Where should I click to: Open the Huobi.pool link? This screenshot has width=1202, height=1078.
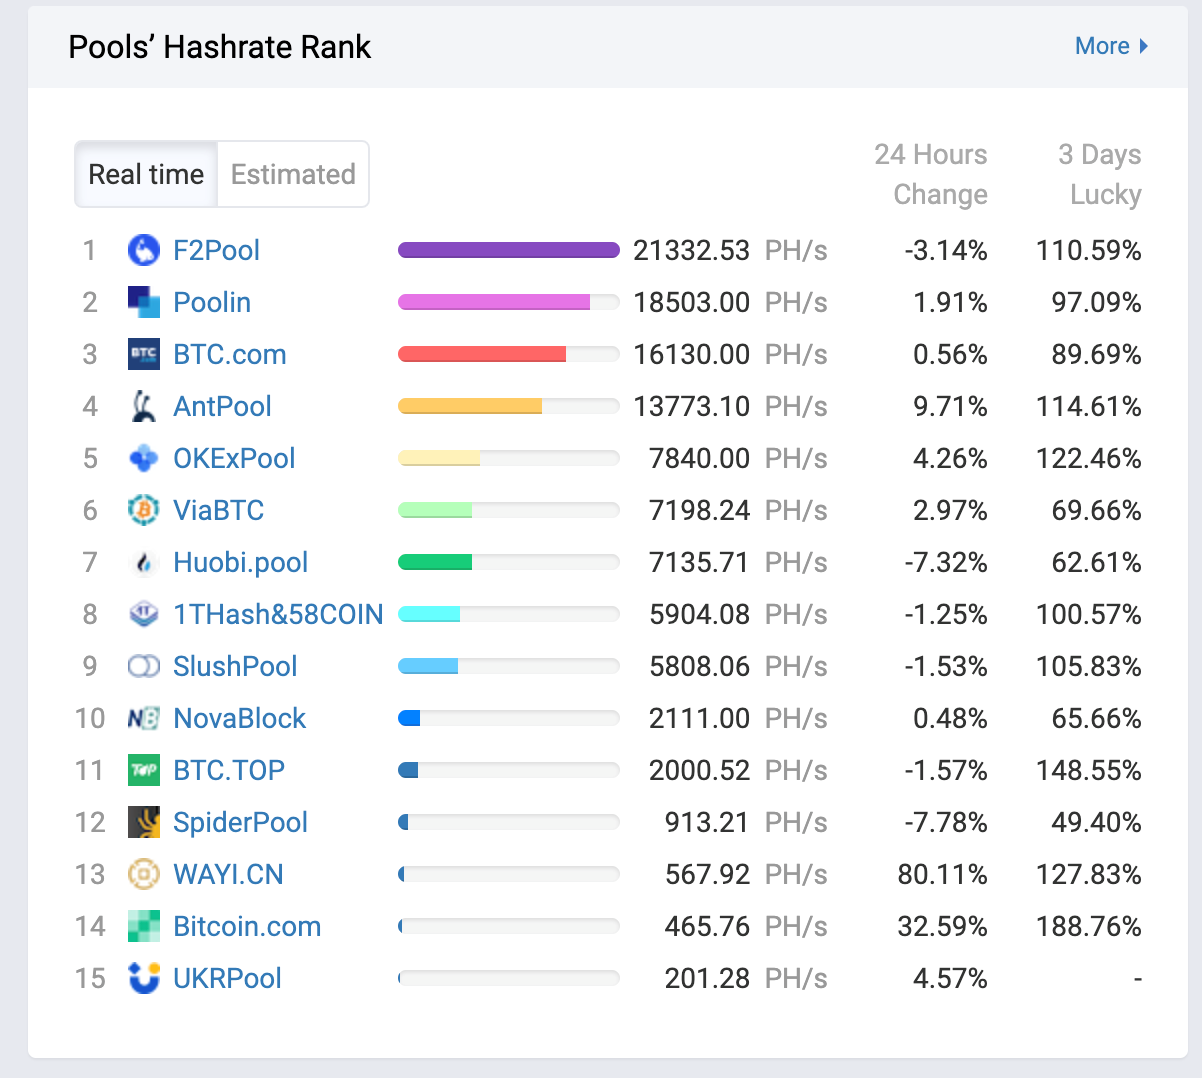(x=240, y=562)
